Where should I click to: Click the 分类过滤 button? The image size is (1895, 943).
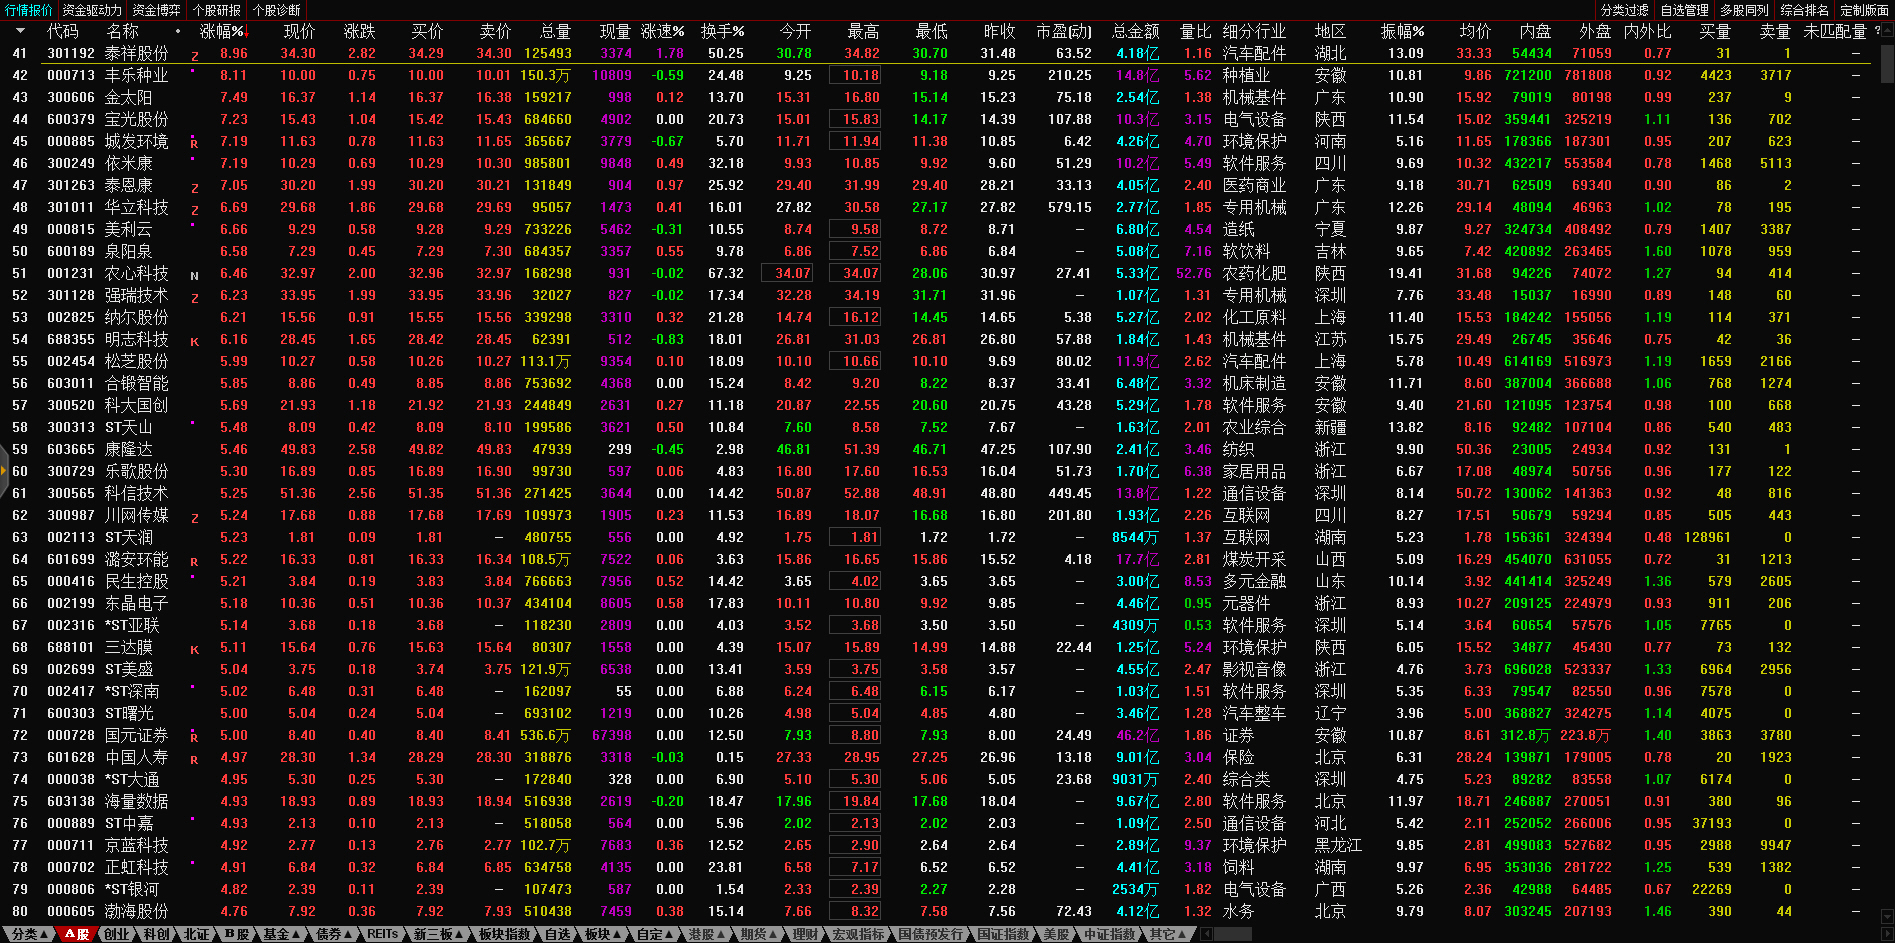tap(1624, 10)
